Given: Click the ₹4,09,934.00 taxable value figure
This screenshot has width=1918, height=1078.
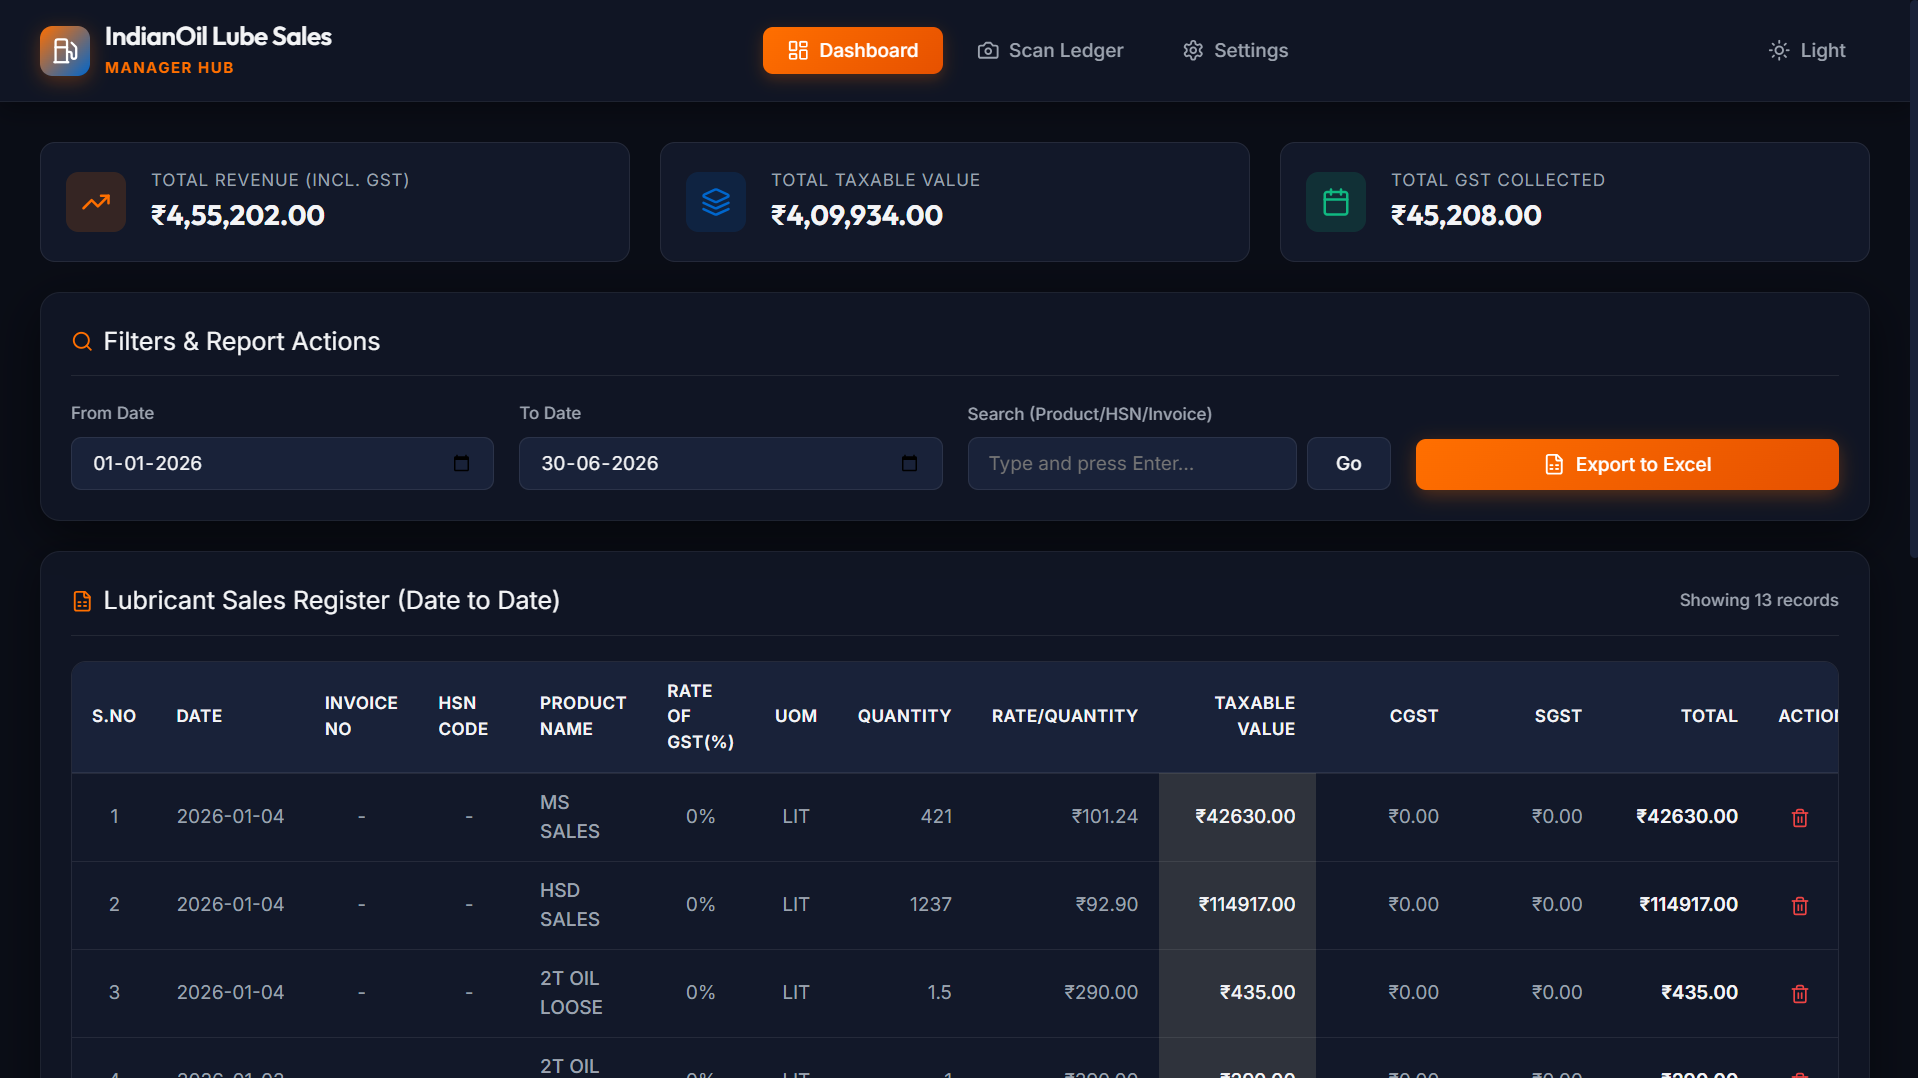Looking at the screenshot, I should tap(857, 215).
